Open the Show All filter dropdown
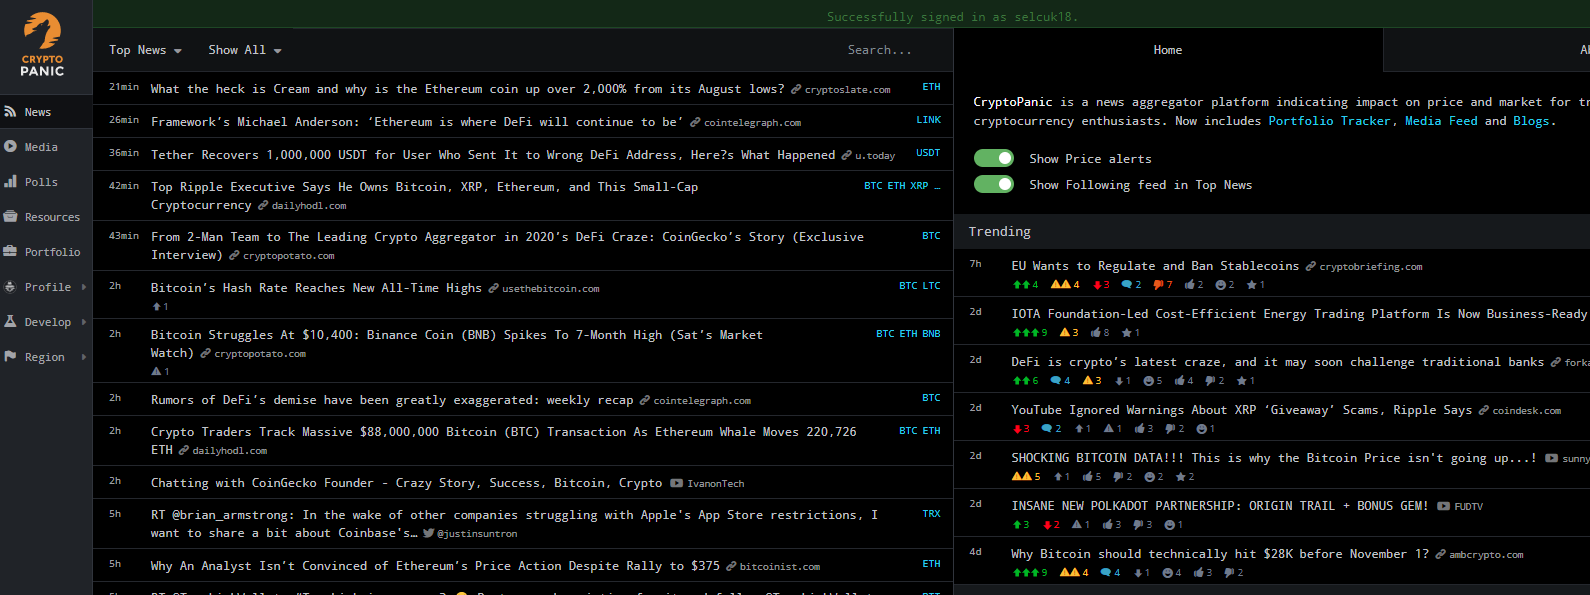Image resolution: width=1590 pixels, height=595 pixels. click(x=244, y=50)
